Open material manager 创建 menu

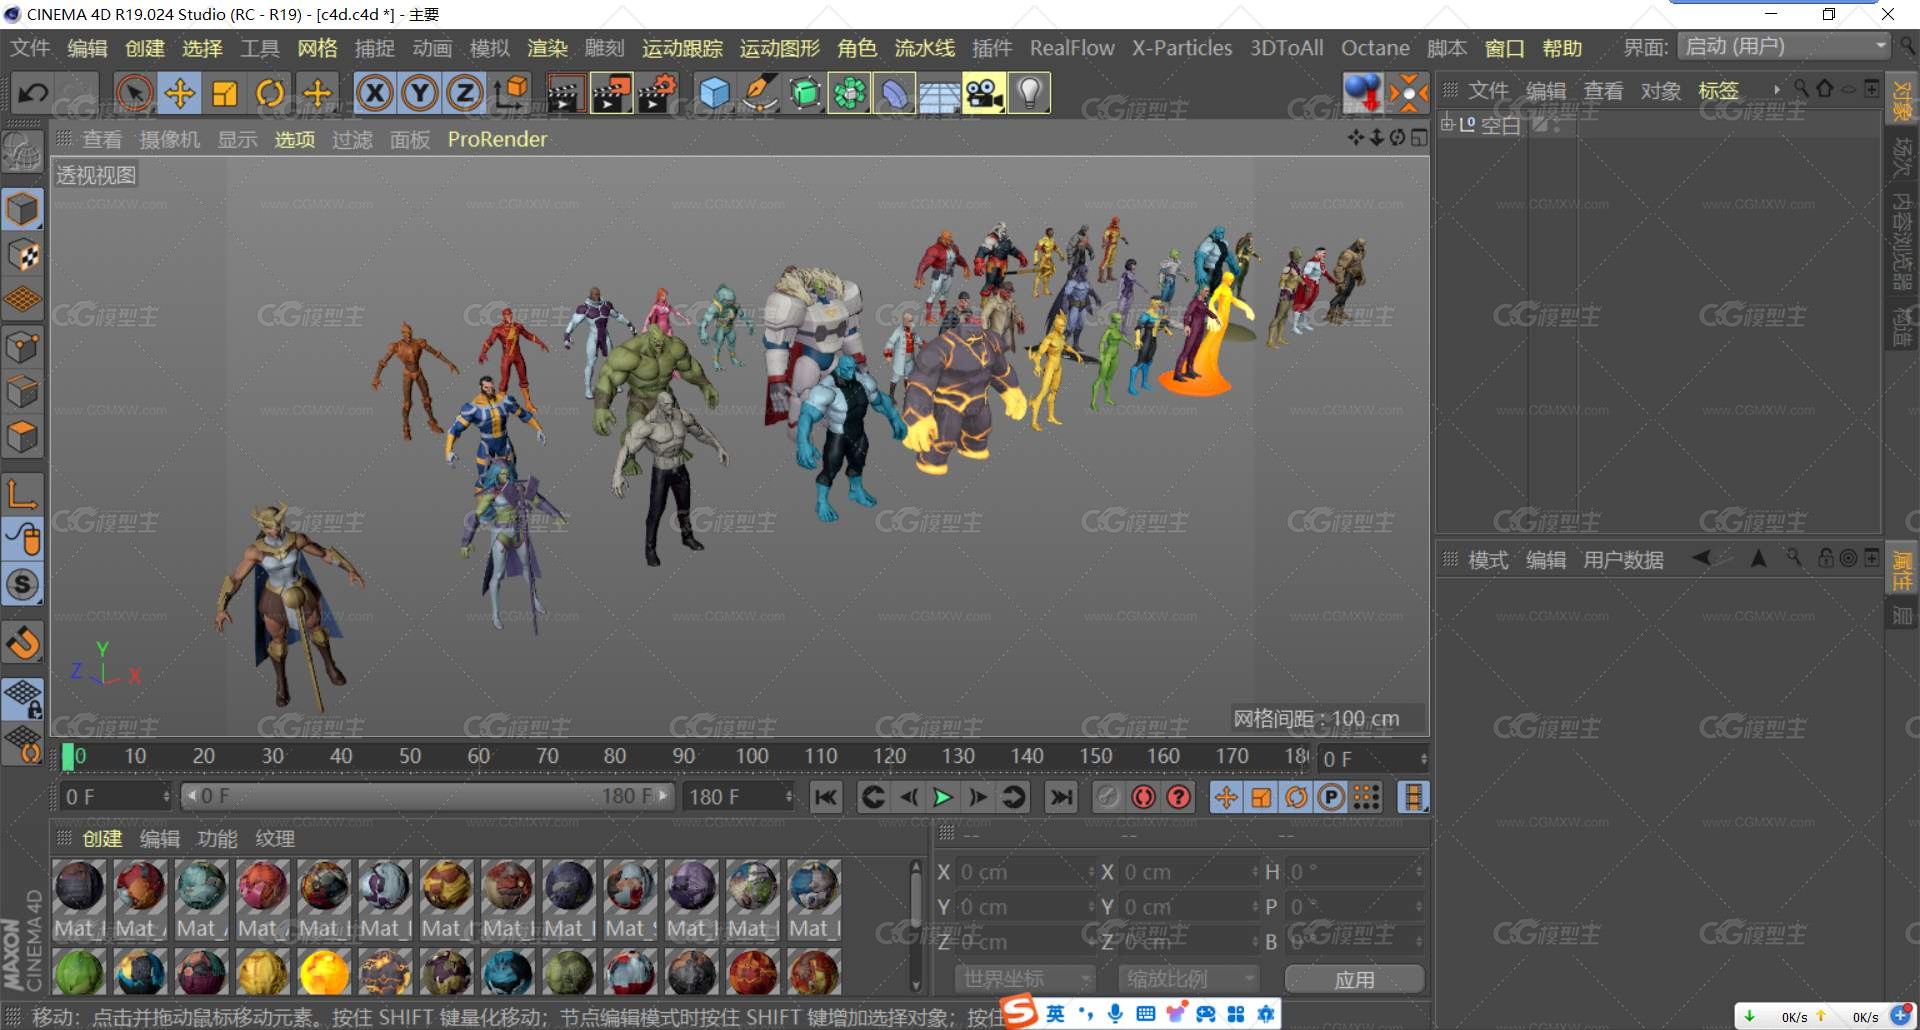click(x=102, y=839)
